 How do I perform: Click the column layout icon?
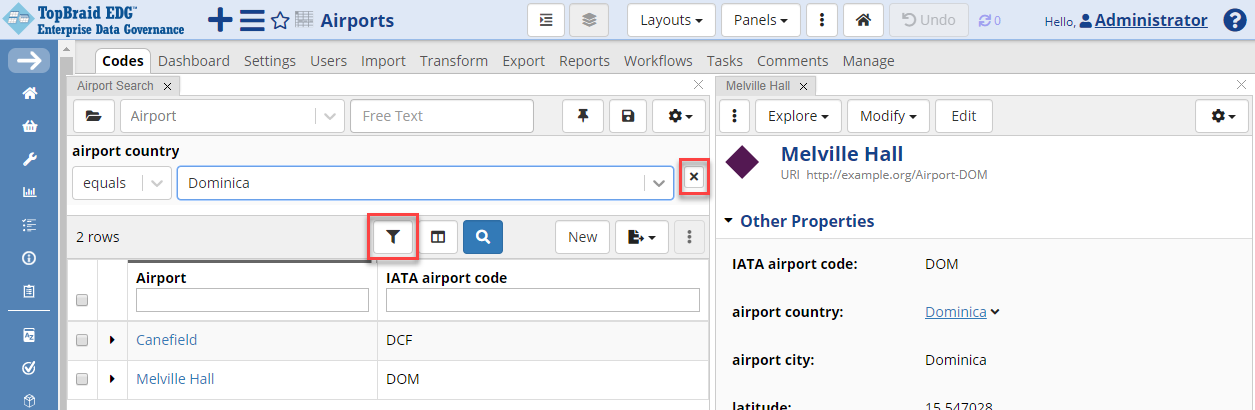[x=438, y=237]
